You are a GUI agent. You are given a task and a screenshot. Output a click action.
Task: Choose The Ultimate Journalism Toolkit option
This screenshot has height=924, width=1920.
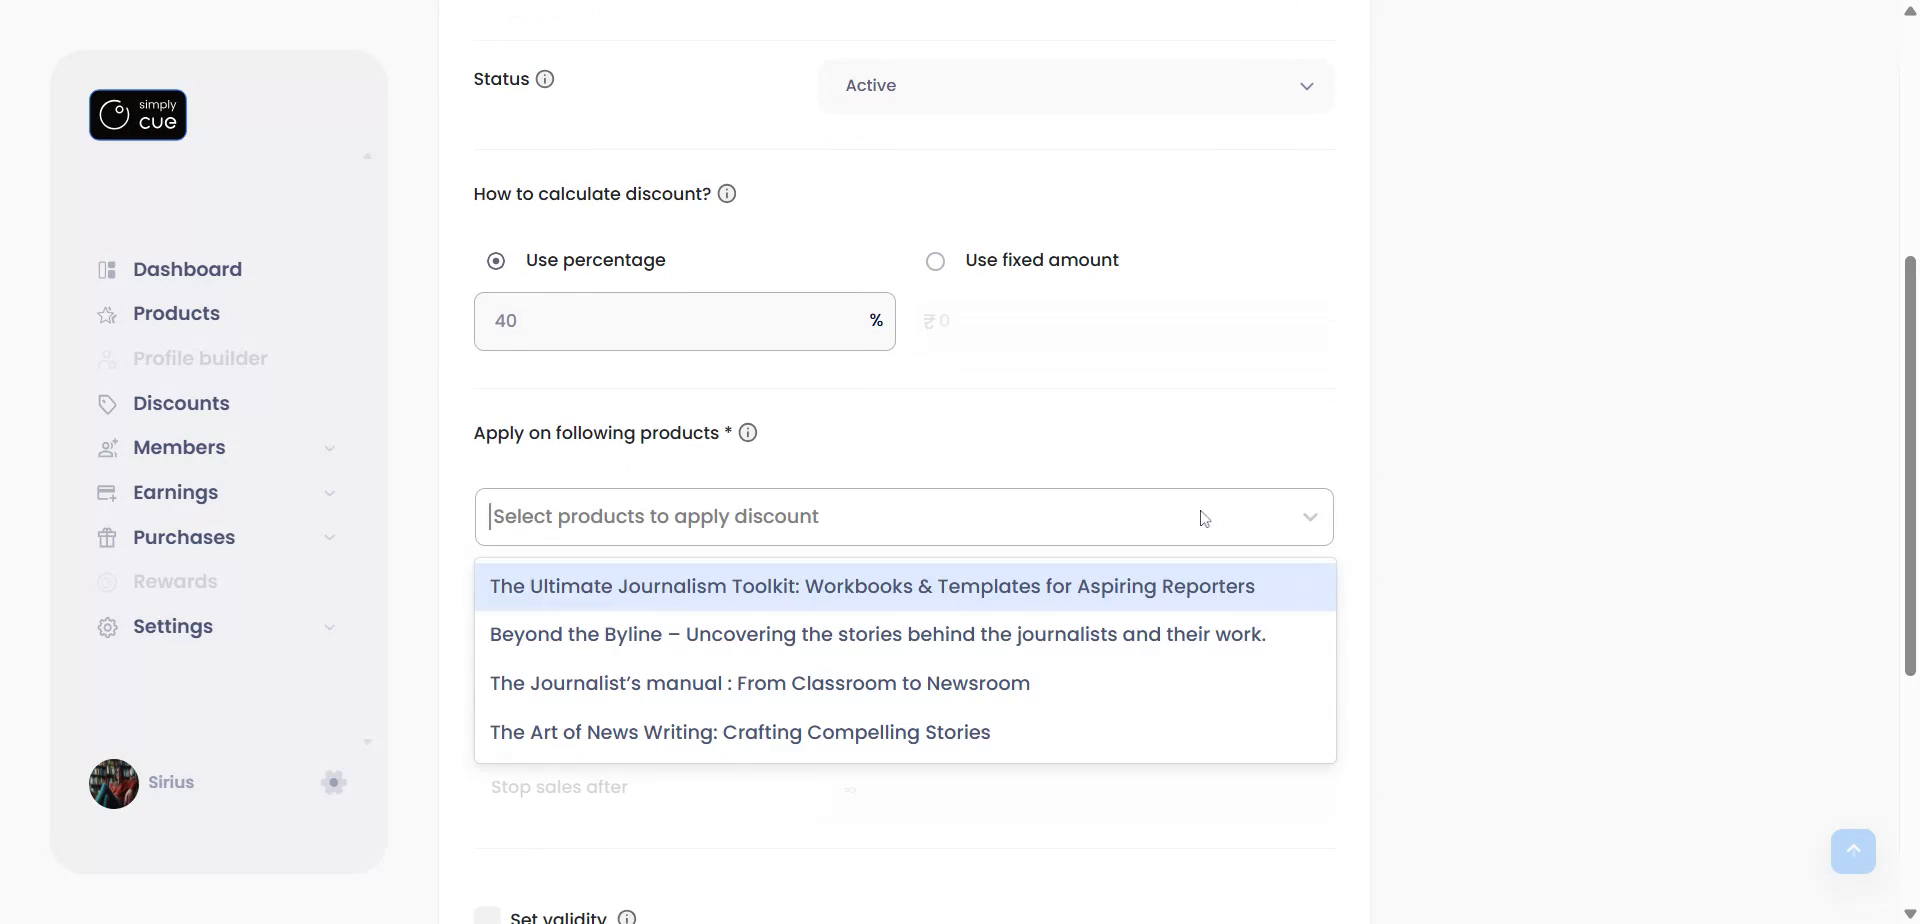pyautogui.click(x=872, y=587)
